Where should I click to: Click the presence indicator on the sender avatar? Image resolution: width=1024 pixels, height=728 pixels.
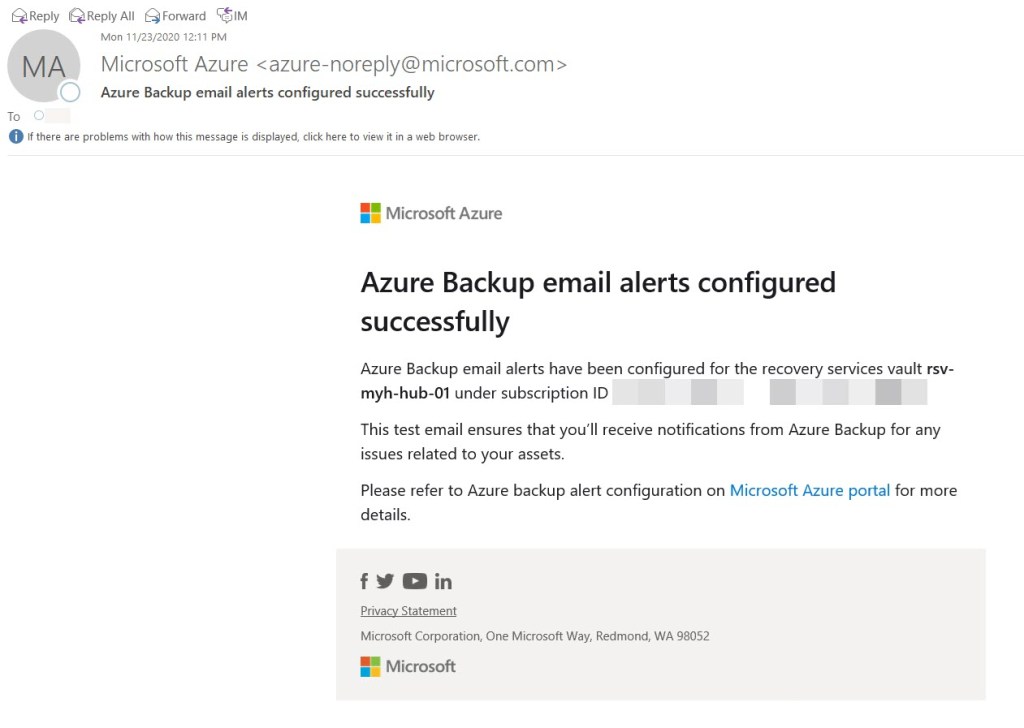coord(70,91)
